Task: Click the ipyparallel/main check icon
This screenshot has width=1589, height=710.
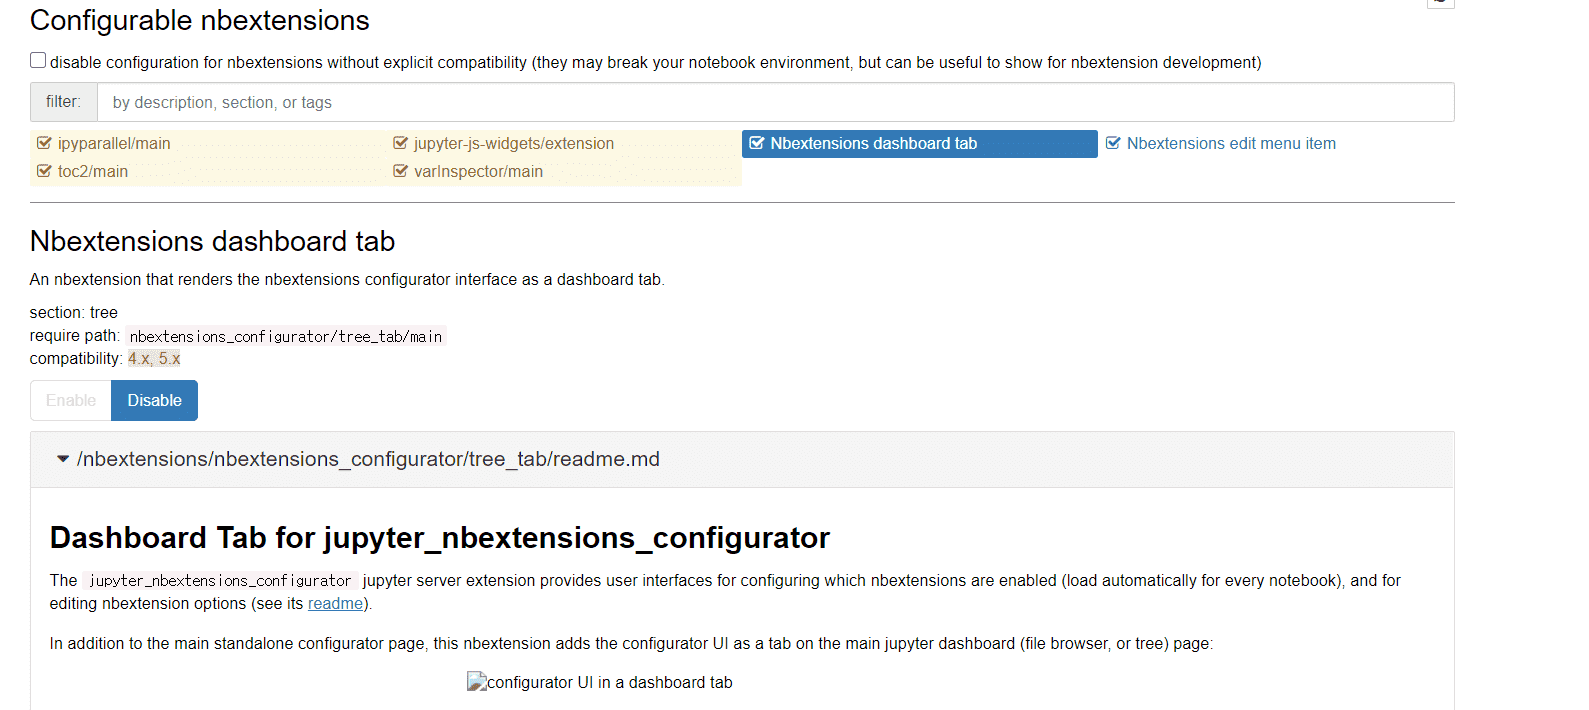Action: click(44, 143)
